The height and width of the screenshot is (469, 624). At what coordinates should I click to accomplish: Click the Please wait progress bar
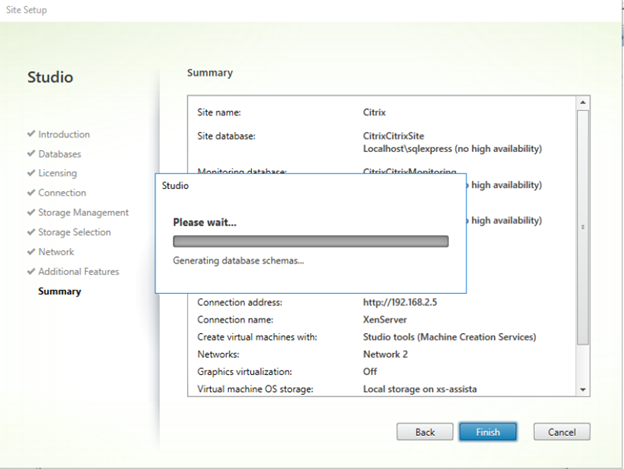point(310,241)
